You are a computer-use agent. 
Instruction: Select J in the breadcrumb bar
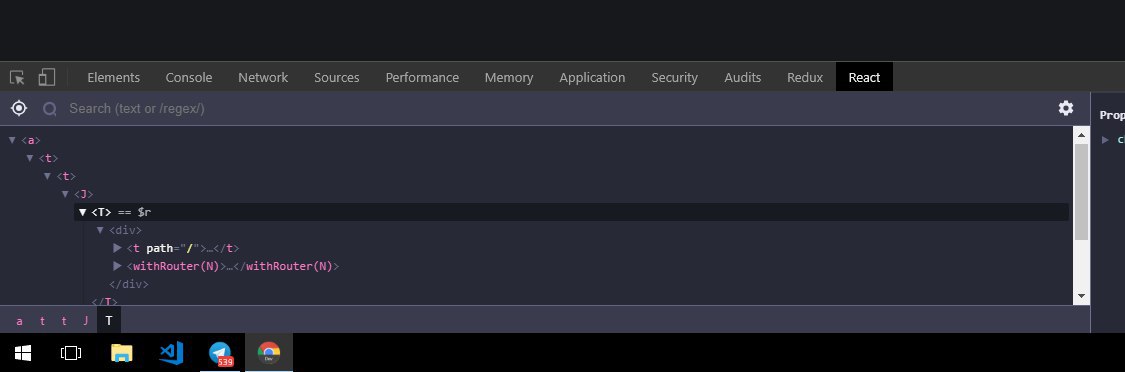[x=85, y=320]
